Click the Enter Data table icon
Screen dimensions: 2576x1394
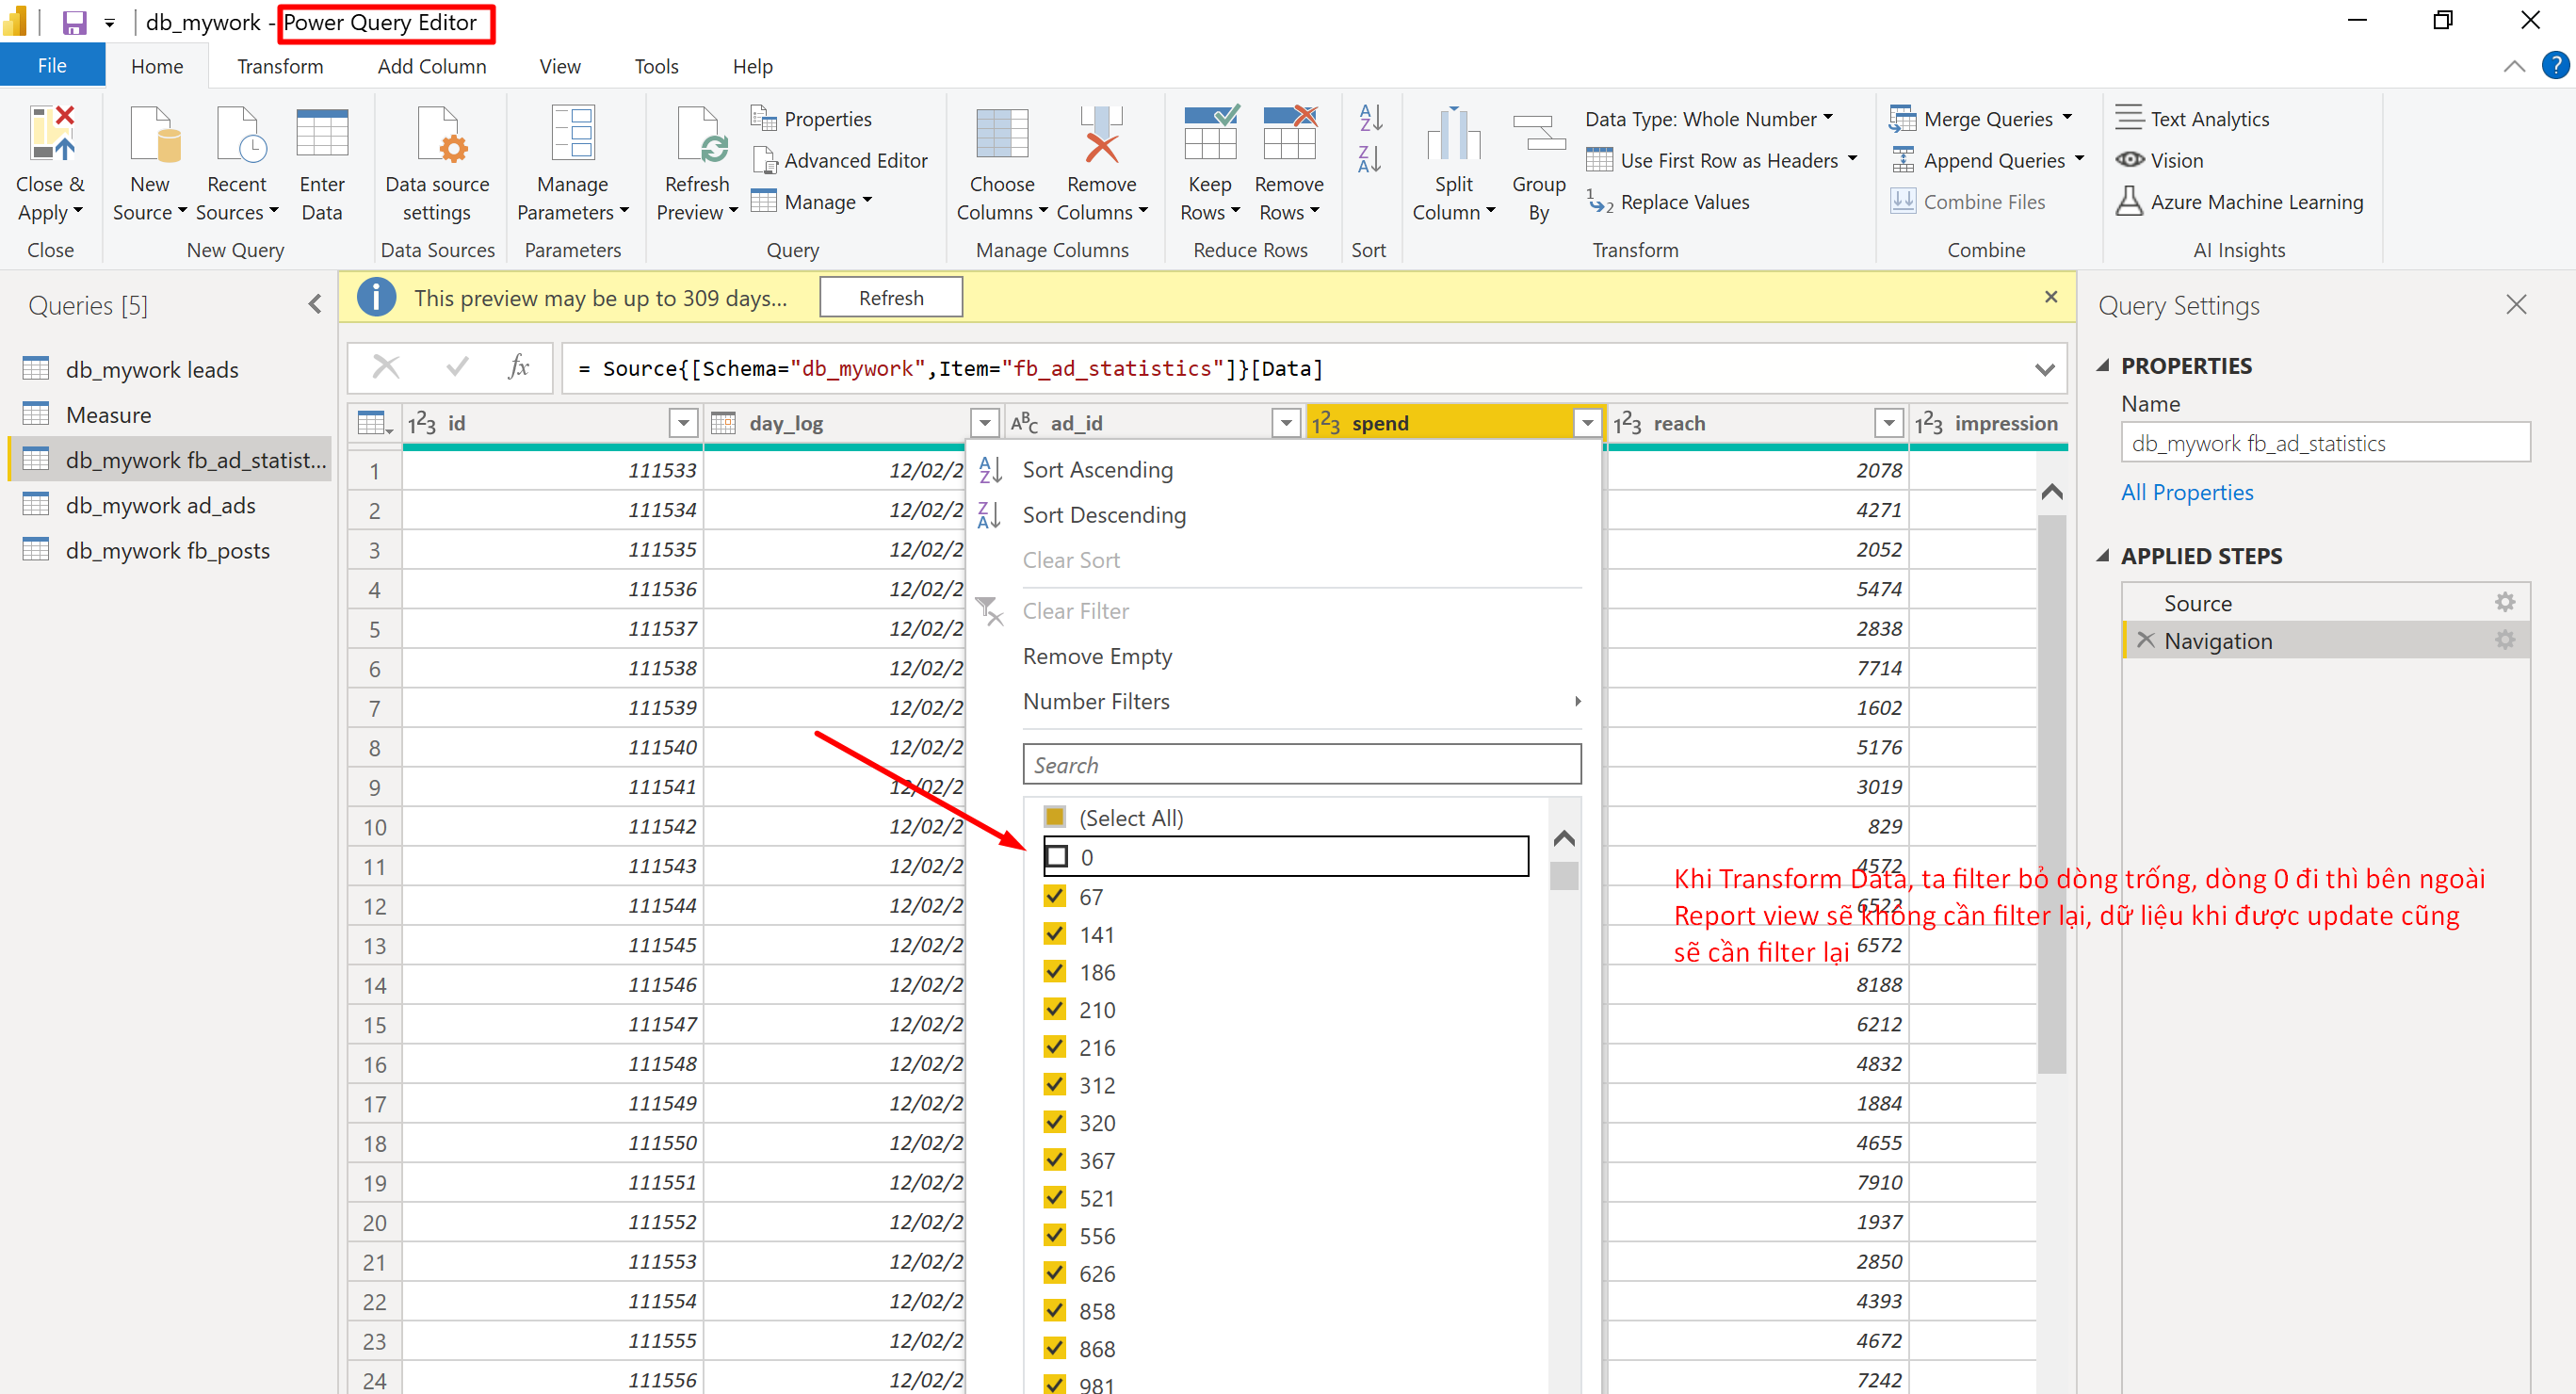coord(322,134)
